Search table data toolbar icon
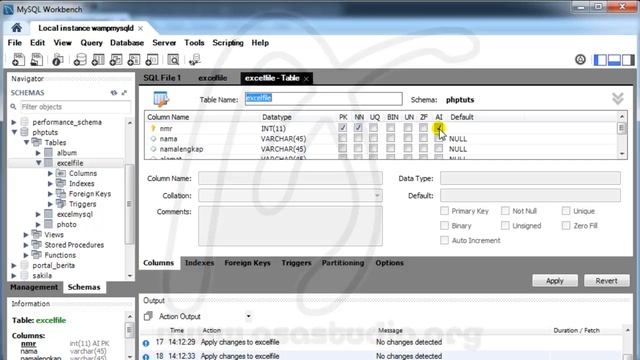Screen dimensions: 640x360 pyautogui.click(x=173, y=60)
